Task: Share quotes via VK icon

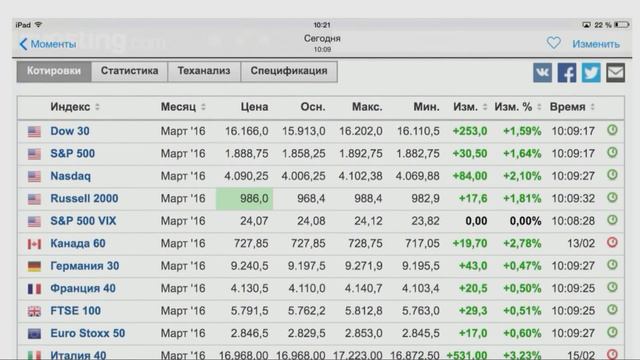Action: point(542,73)
